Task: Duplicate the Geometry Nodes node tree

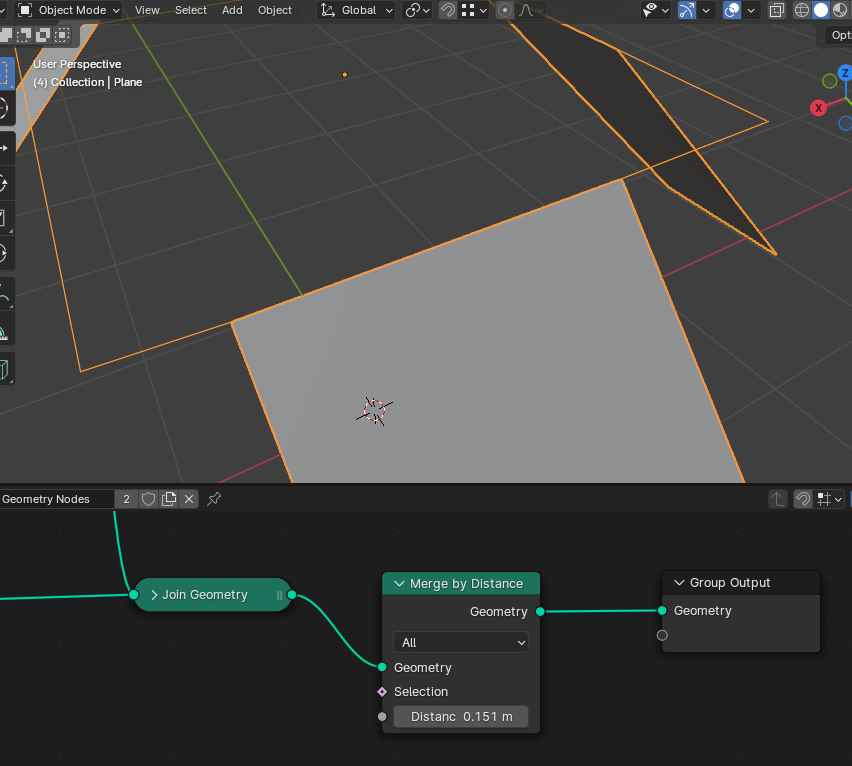Action: pyautogui.click(x=169, y=499)
